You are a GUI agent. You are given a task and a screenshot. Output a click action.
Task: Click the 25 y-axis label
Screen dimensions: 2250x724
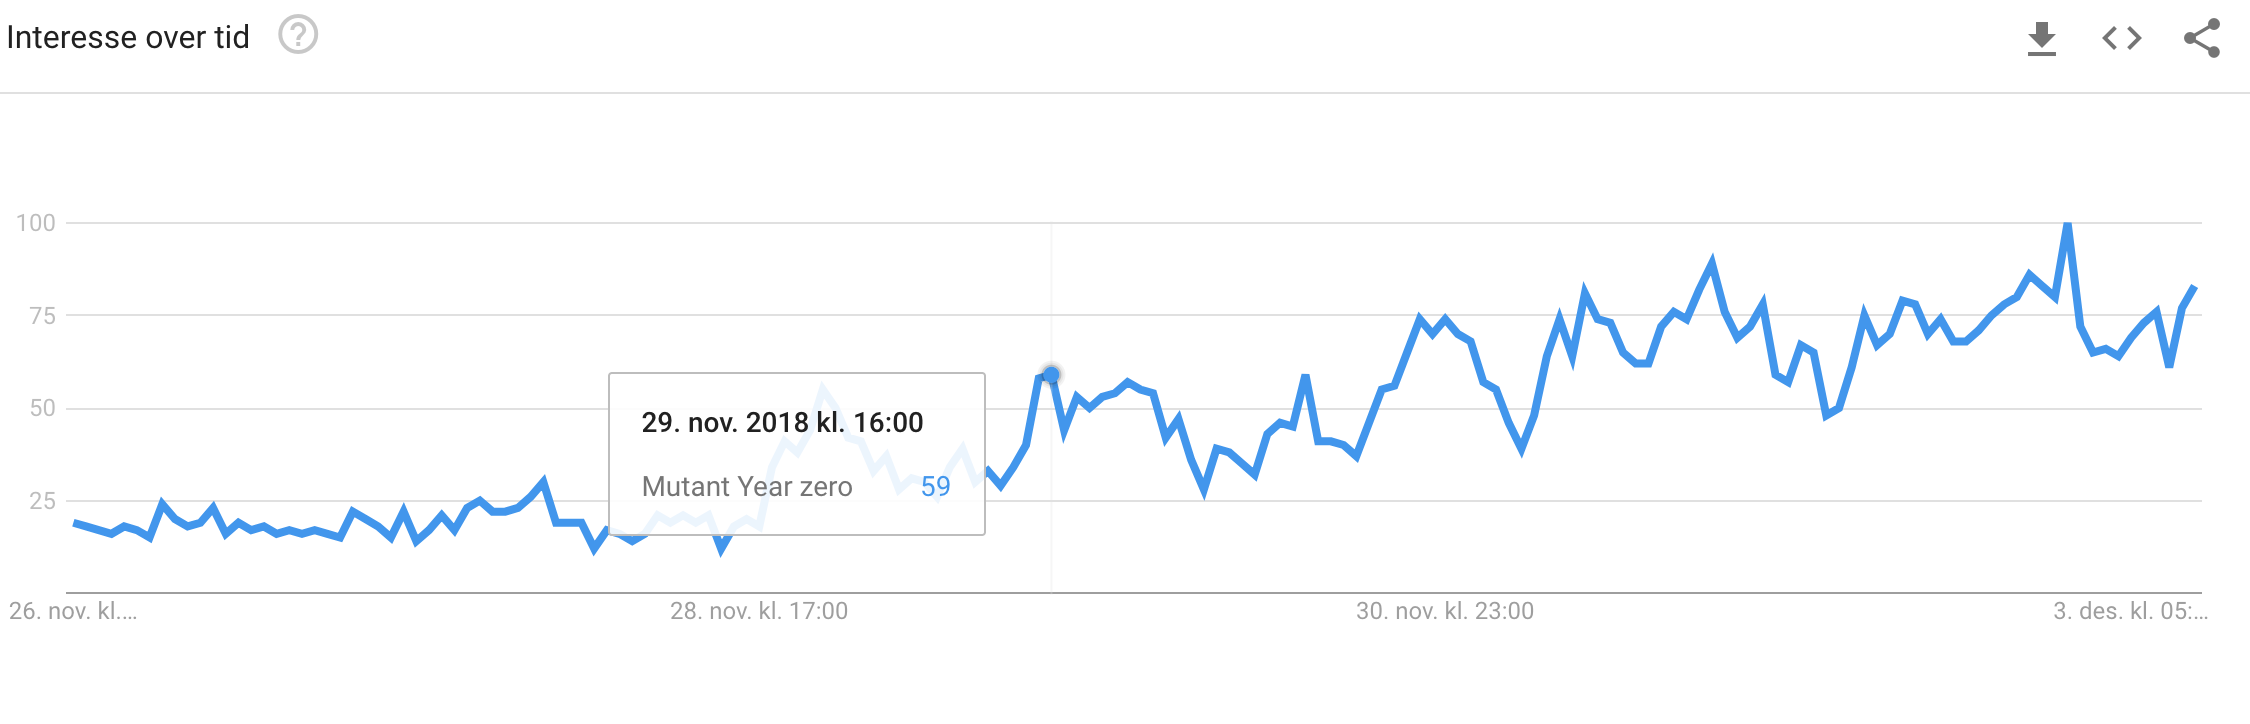[43, 501]
